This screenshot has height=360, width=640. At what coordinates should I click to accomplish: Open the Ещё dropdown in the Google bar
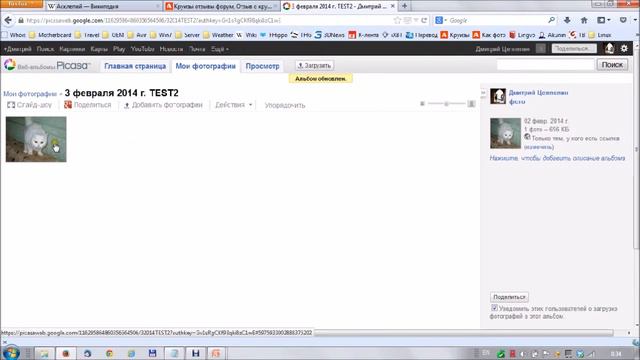pyautogui.click(x=220, y=49)
